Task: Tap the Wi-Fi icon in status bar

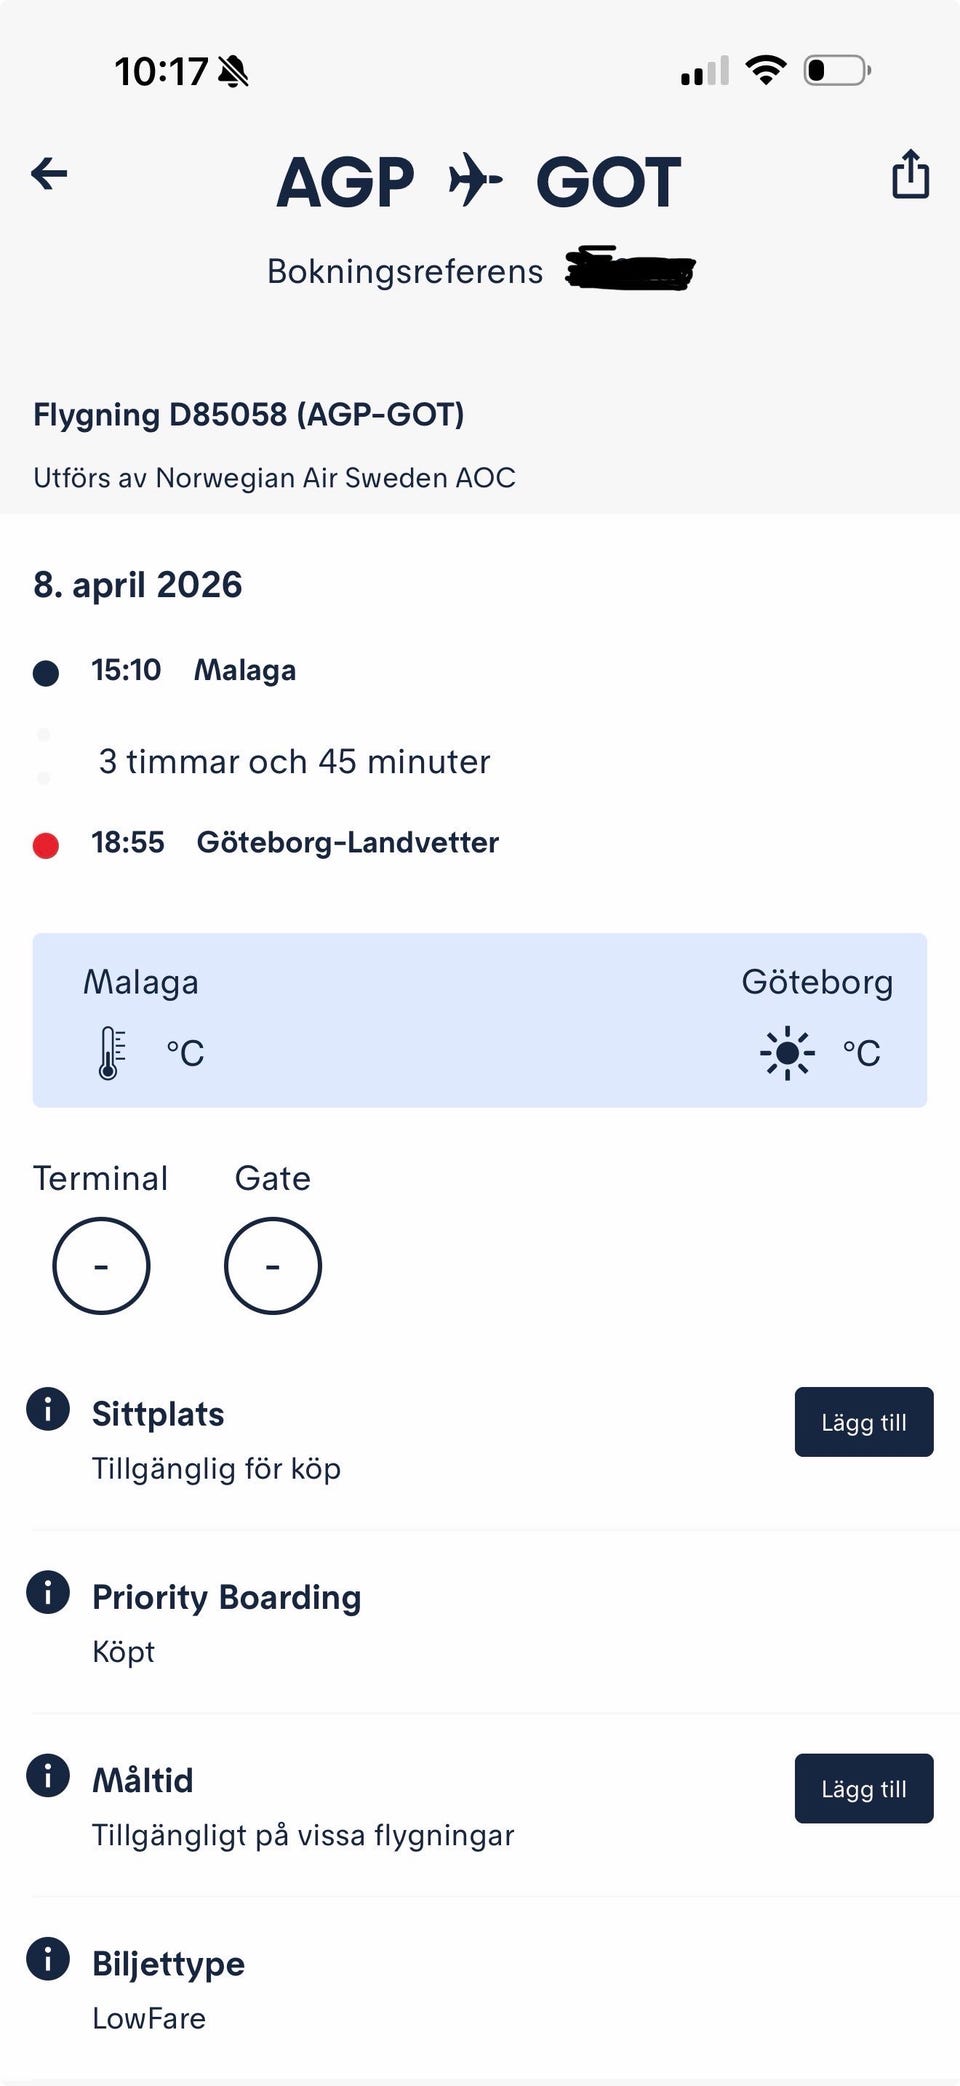Action: coord(766,71)
